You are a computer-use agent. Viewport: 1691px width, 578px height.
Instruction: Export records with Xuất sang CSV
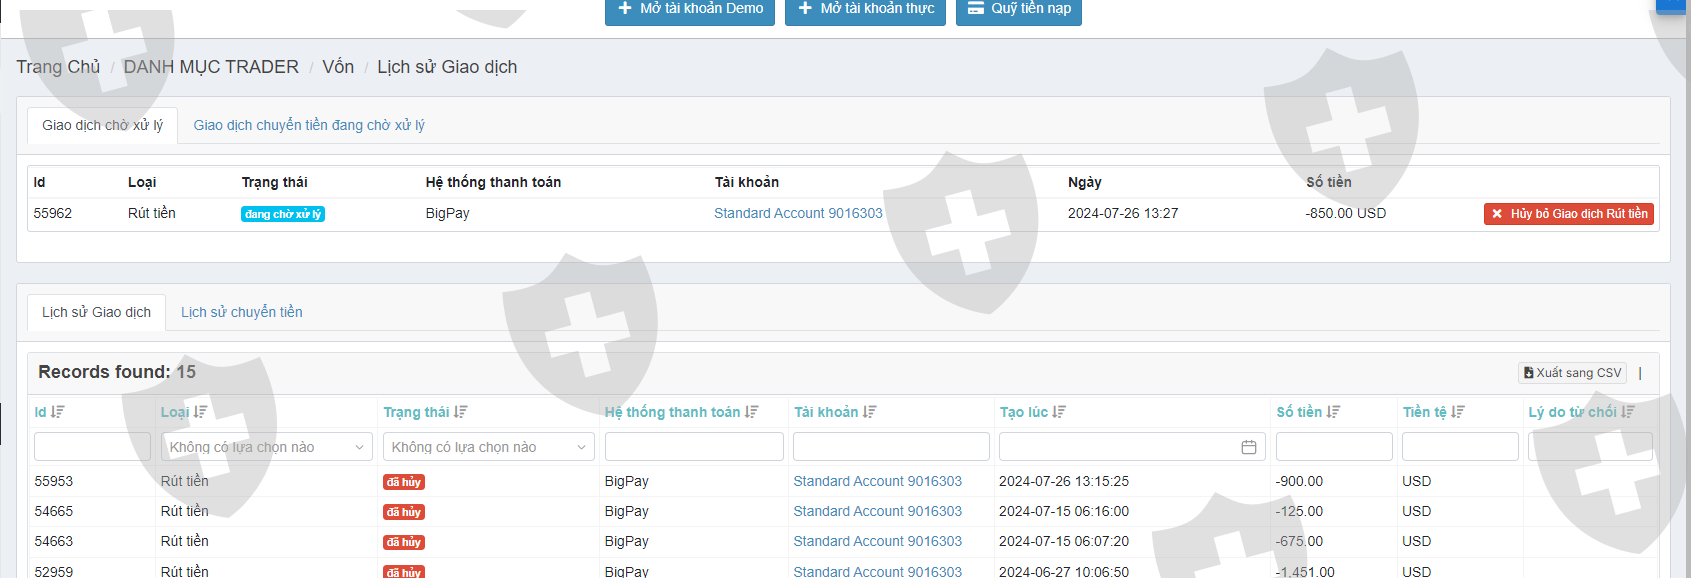click(x=1572, y=373)
